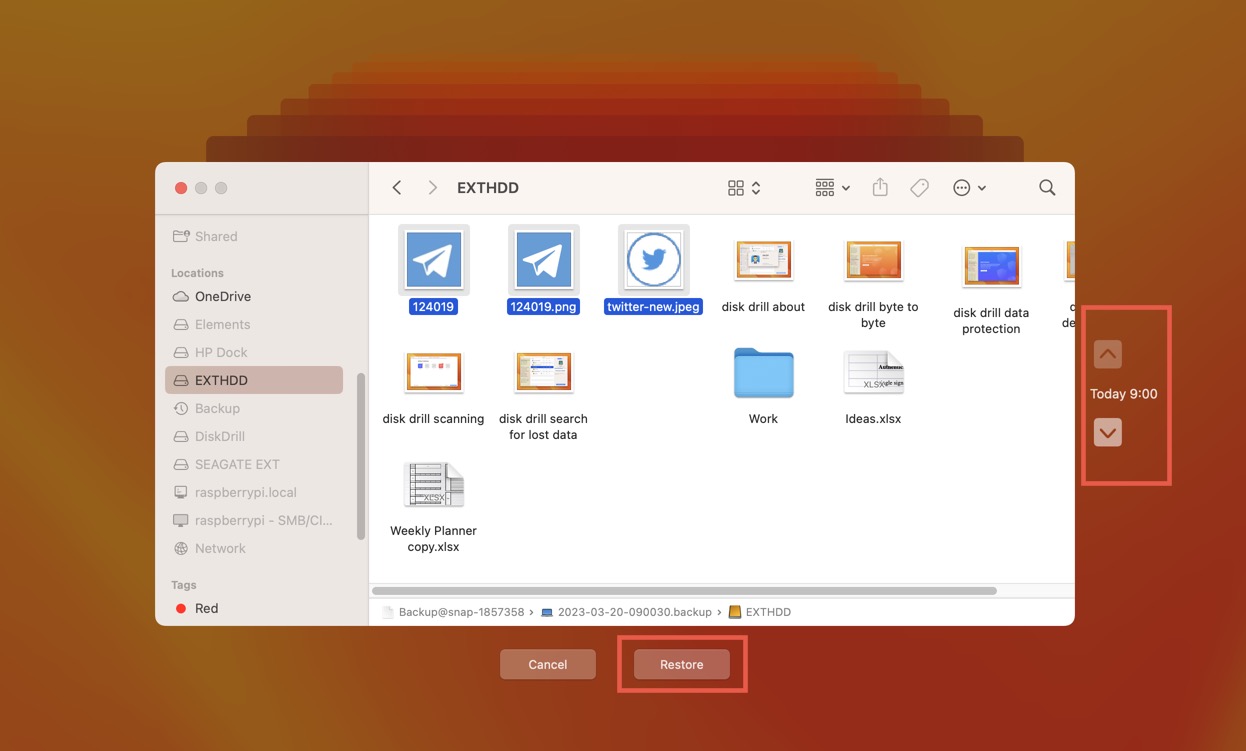Open the Work folder
Screen dimensions: 1246x751
(x=763, y=374)
